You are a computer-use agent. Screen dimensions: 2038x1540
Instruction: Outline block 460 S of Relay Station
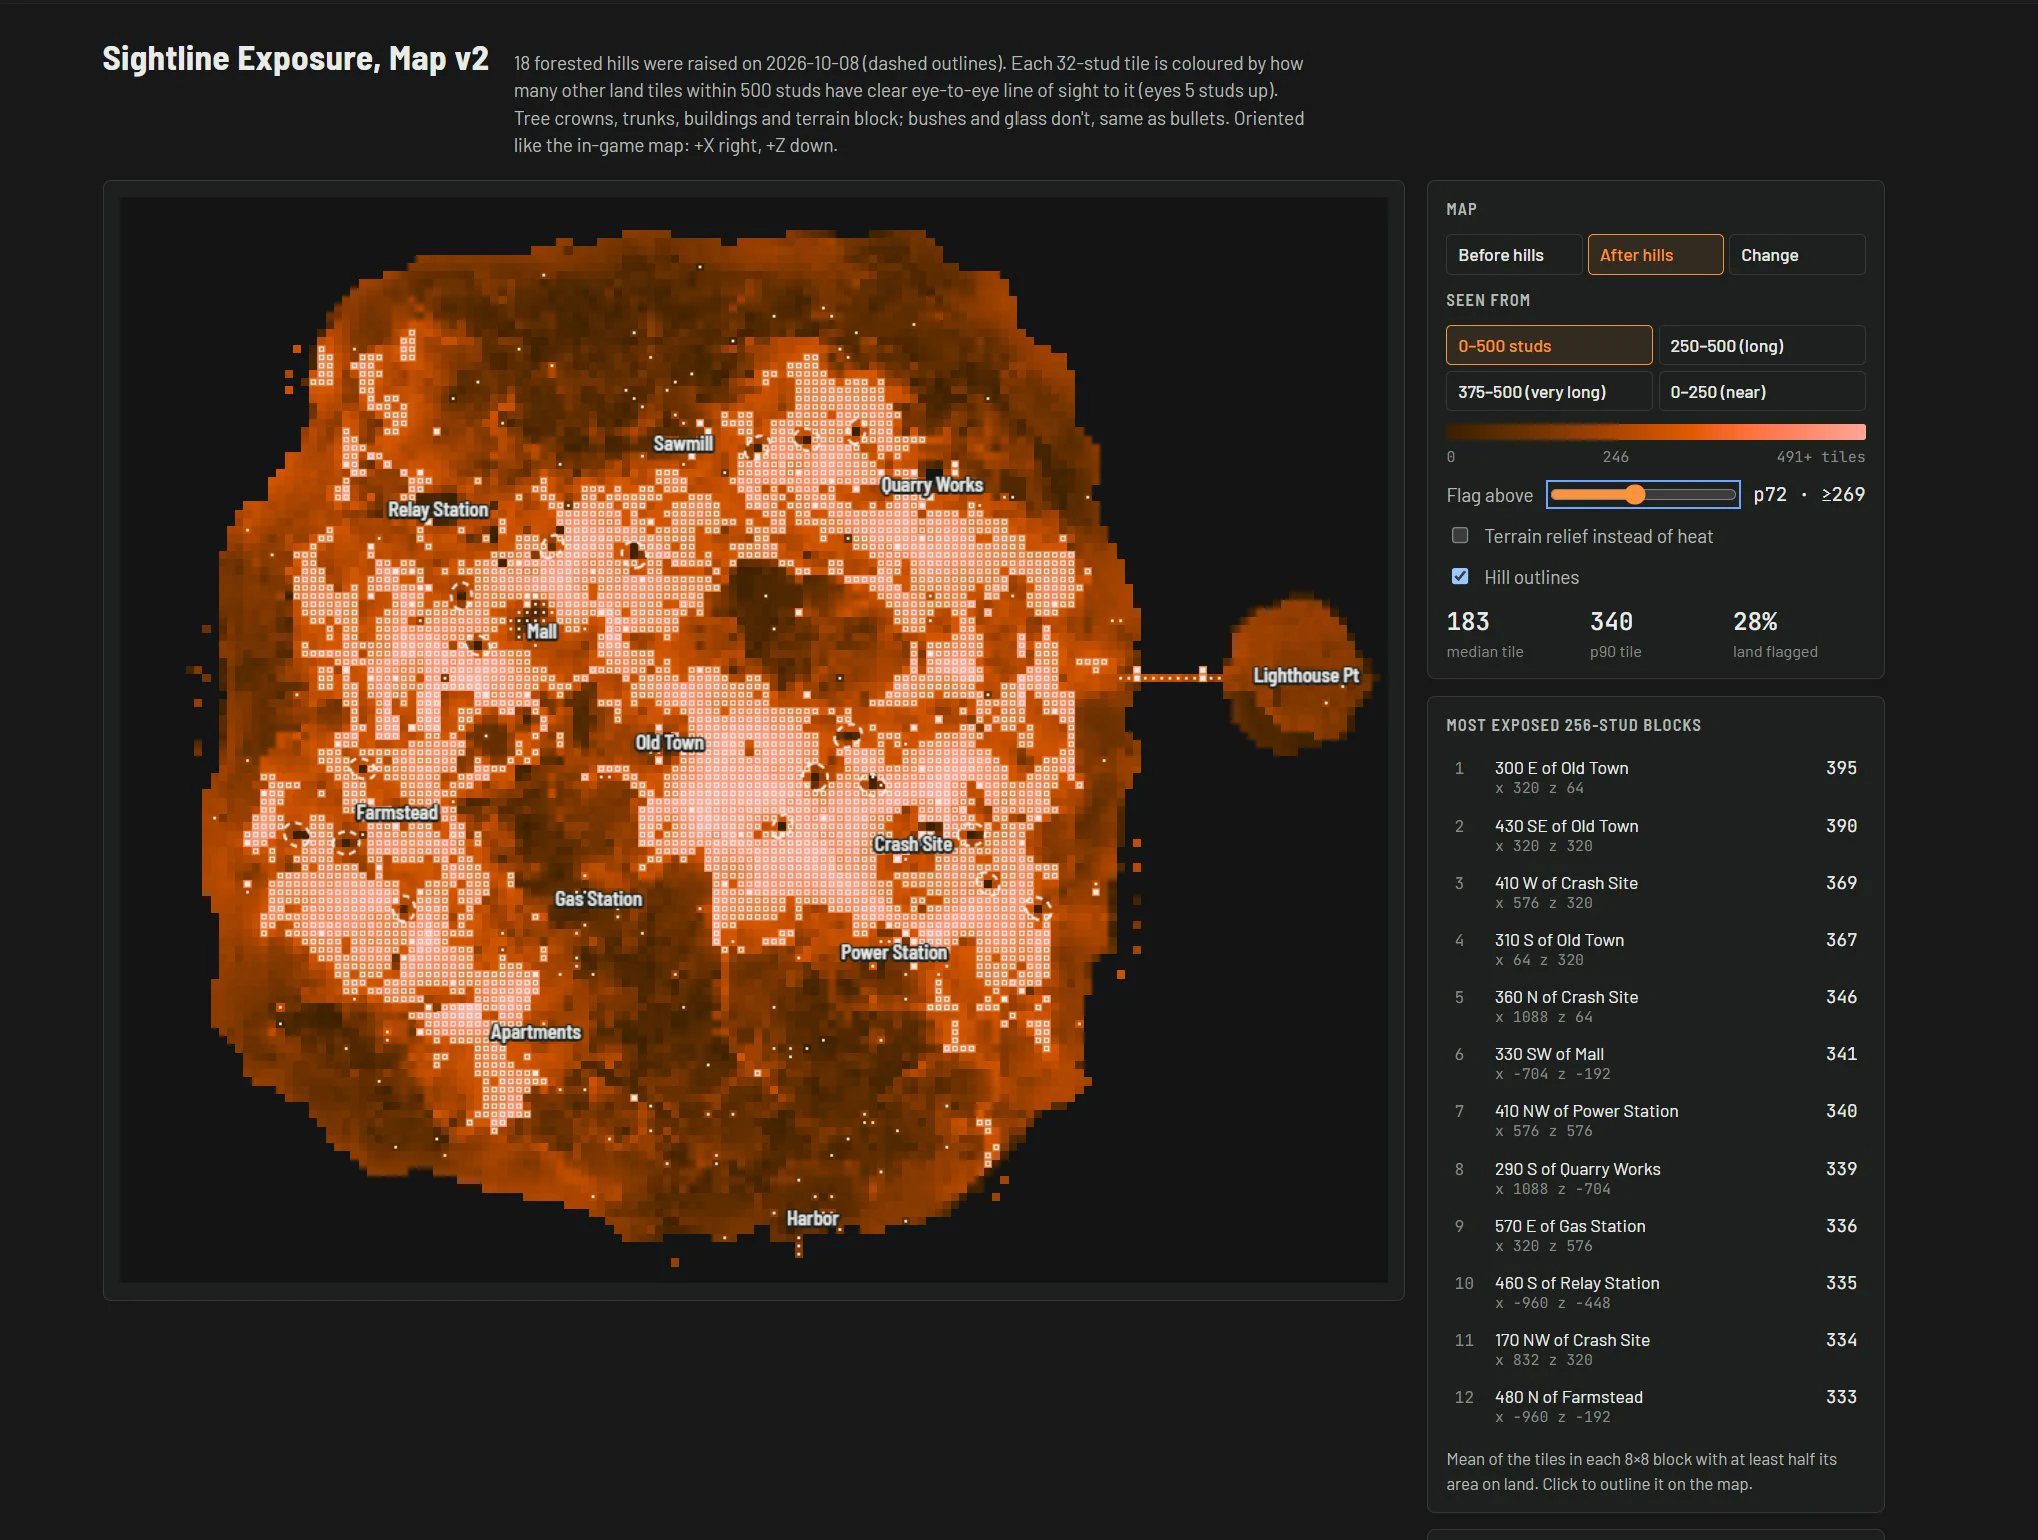1655,1292
